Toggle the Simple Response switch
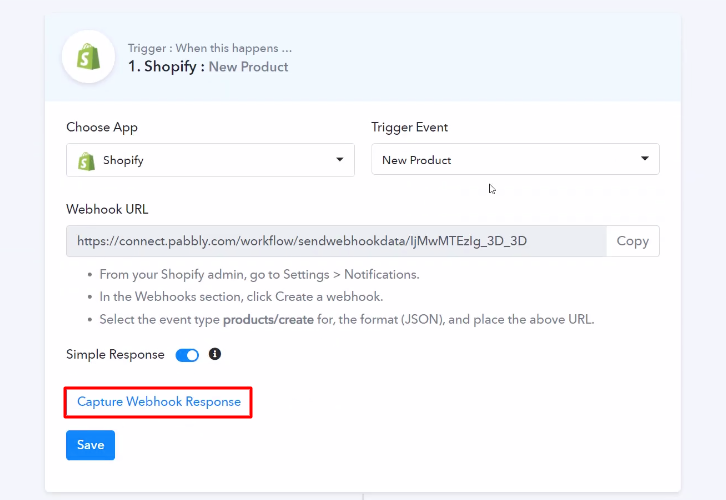 pos(187,355)
